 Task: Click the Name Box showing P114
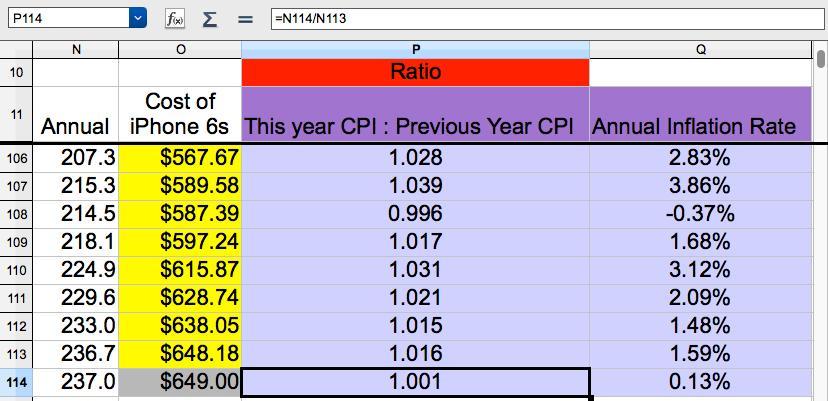(x=66, y=18)
